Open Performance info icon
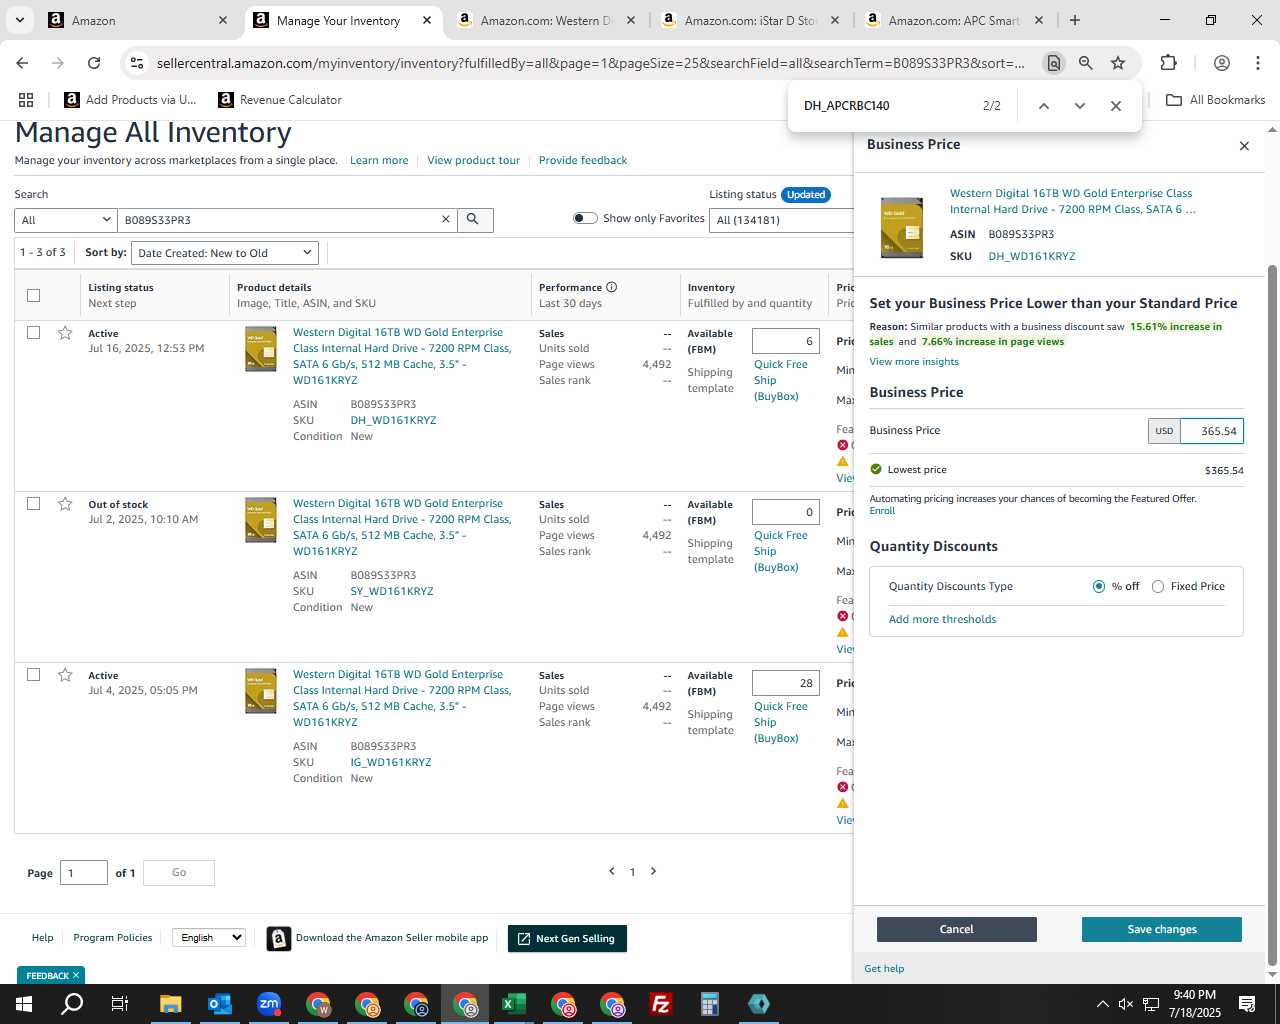 click(611, 287)
